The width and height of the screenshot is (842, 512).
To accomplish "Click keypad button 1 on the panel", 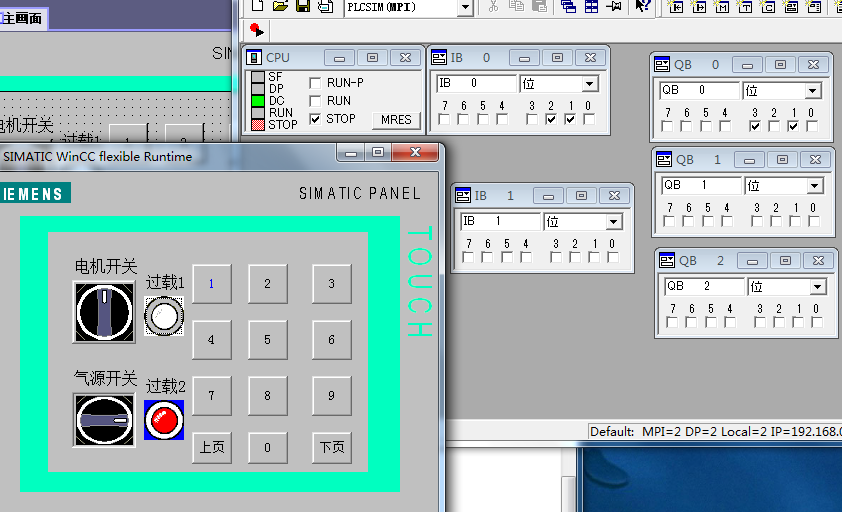I will pyautogui.click(x=212, y=284).
